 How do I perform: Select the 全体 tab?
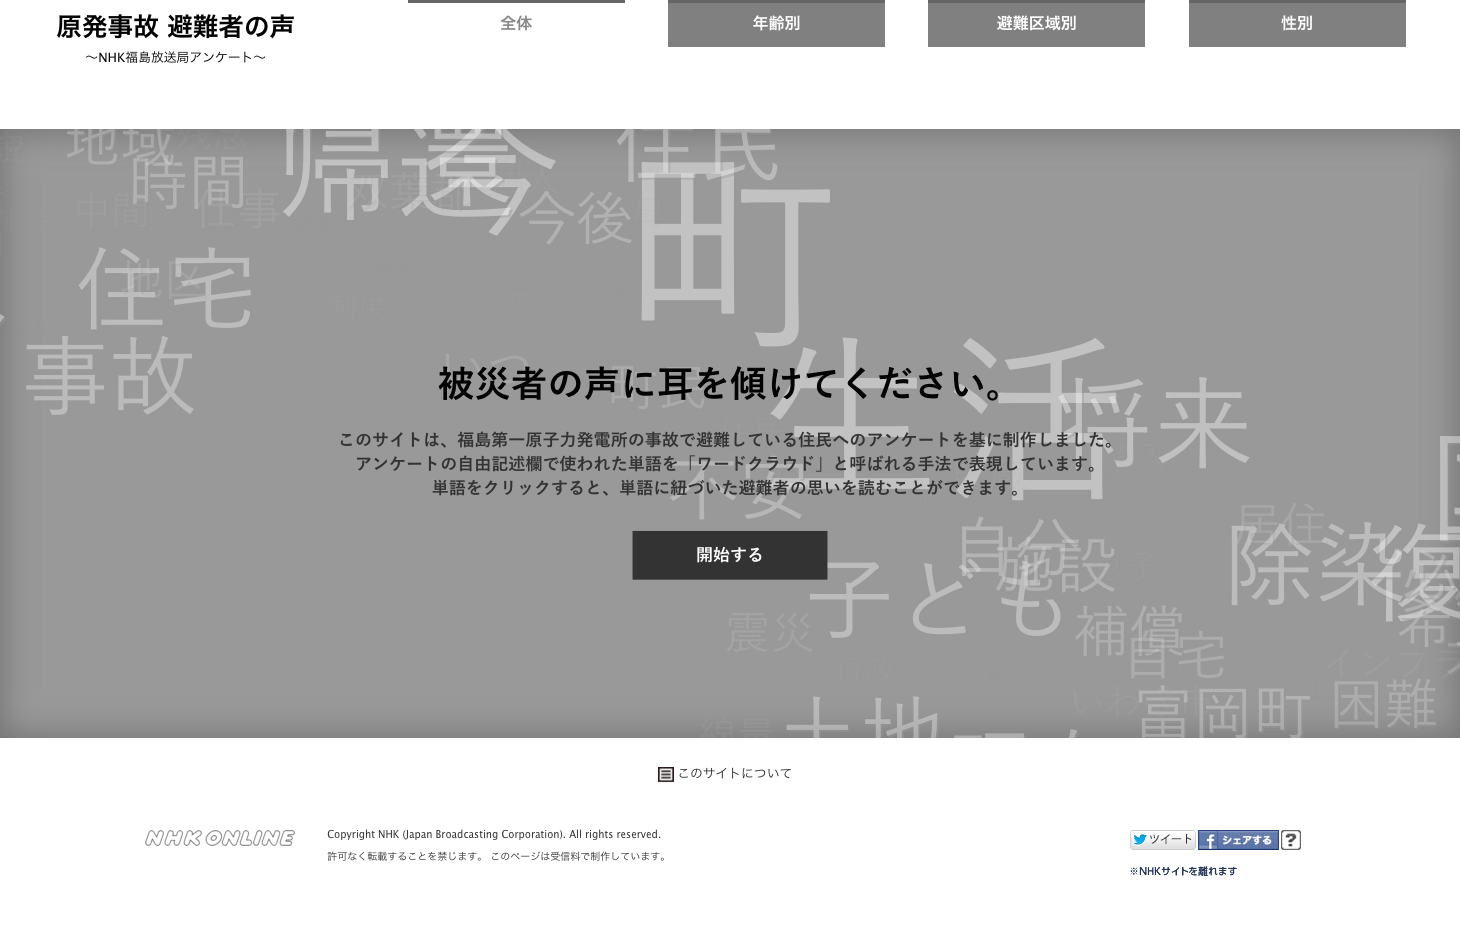[x=516, y=23]
